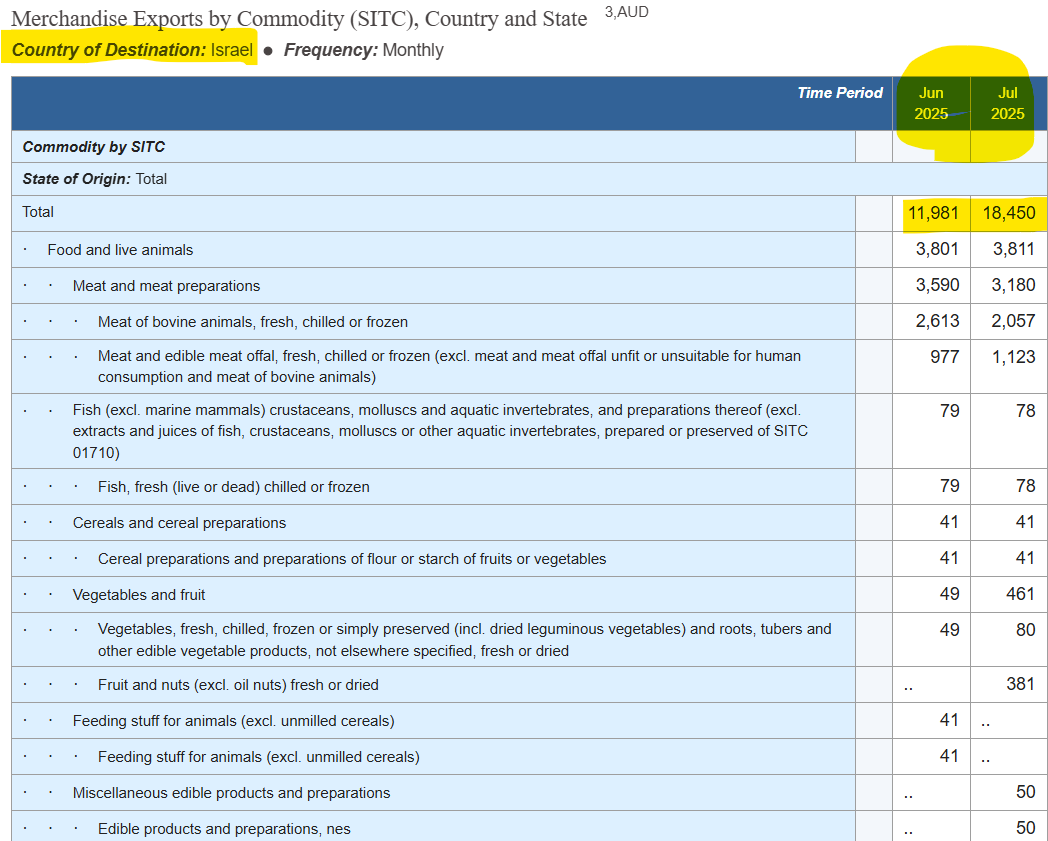The width and height of the screenshot is (1048, 841).
Task: Select Total value 11,981 for June
Action: point(933,213)
